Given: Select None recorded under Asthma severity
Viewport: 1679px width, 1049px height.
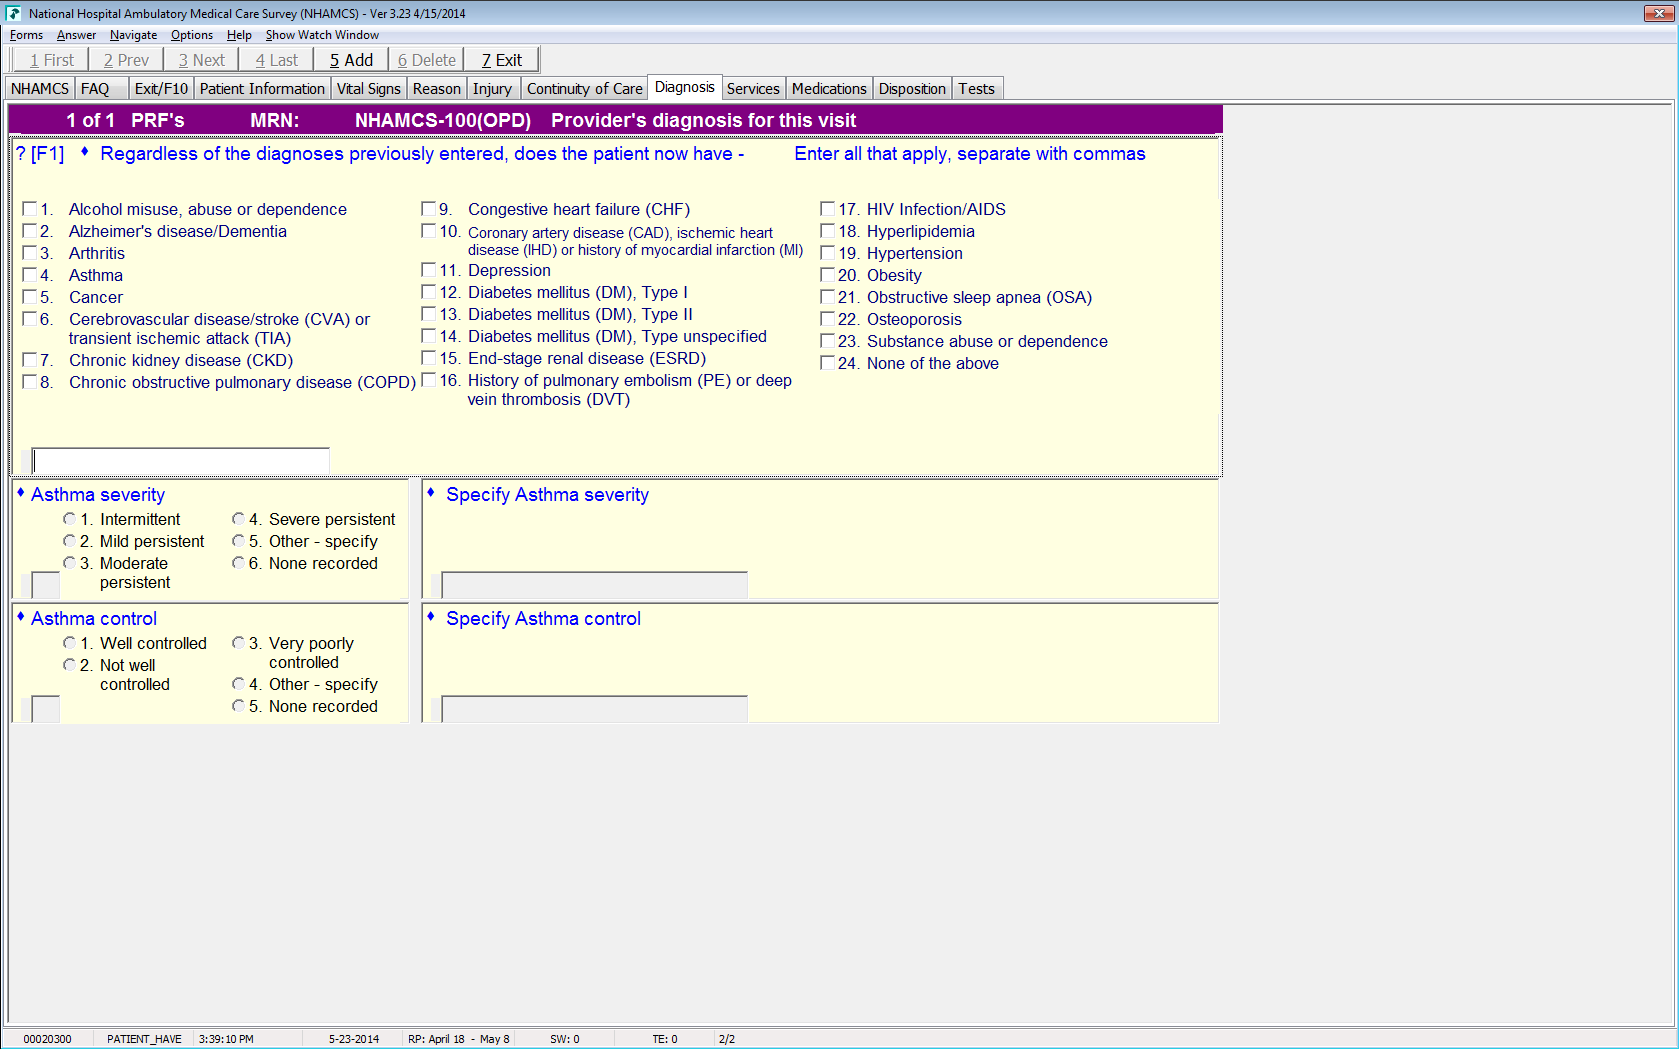Looking at the screenshot, I should click(238, 563).
